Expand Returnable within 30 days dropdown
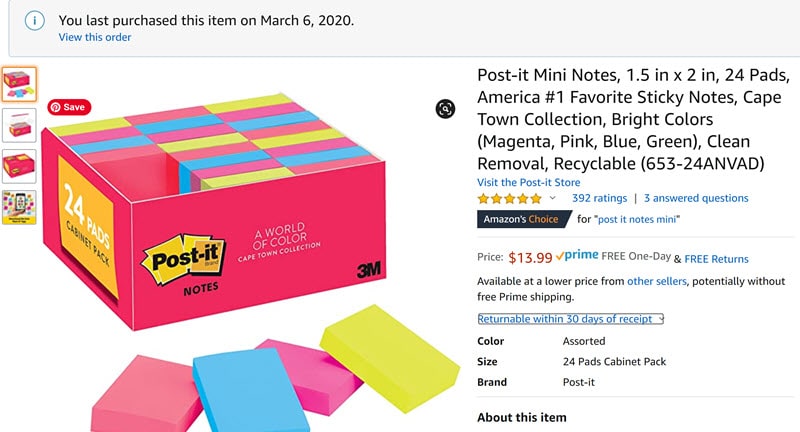This screenshot has width=800, height=432. pos(571,319)
